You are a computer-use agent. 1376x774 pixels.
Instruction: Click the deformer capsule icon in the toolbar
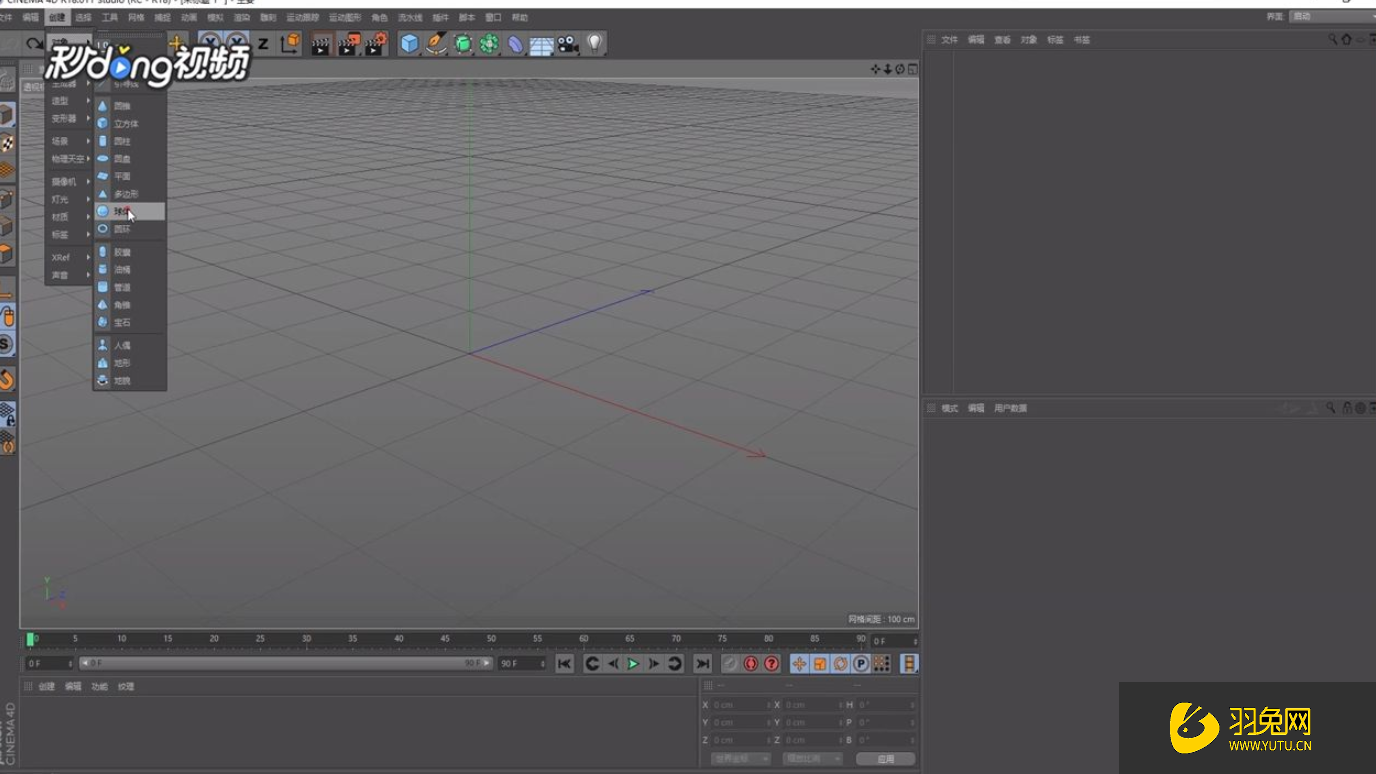click(515, 43)
